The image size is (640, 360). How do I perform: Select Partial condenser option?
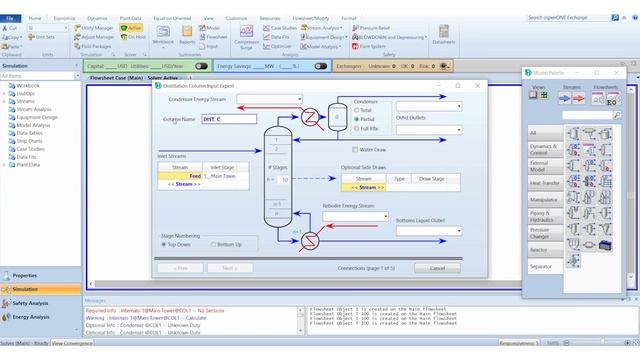tap(357, 119)
